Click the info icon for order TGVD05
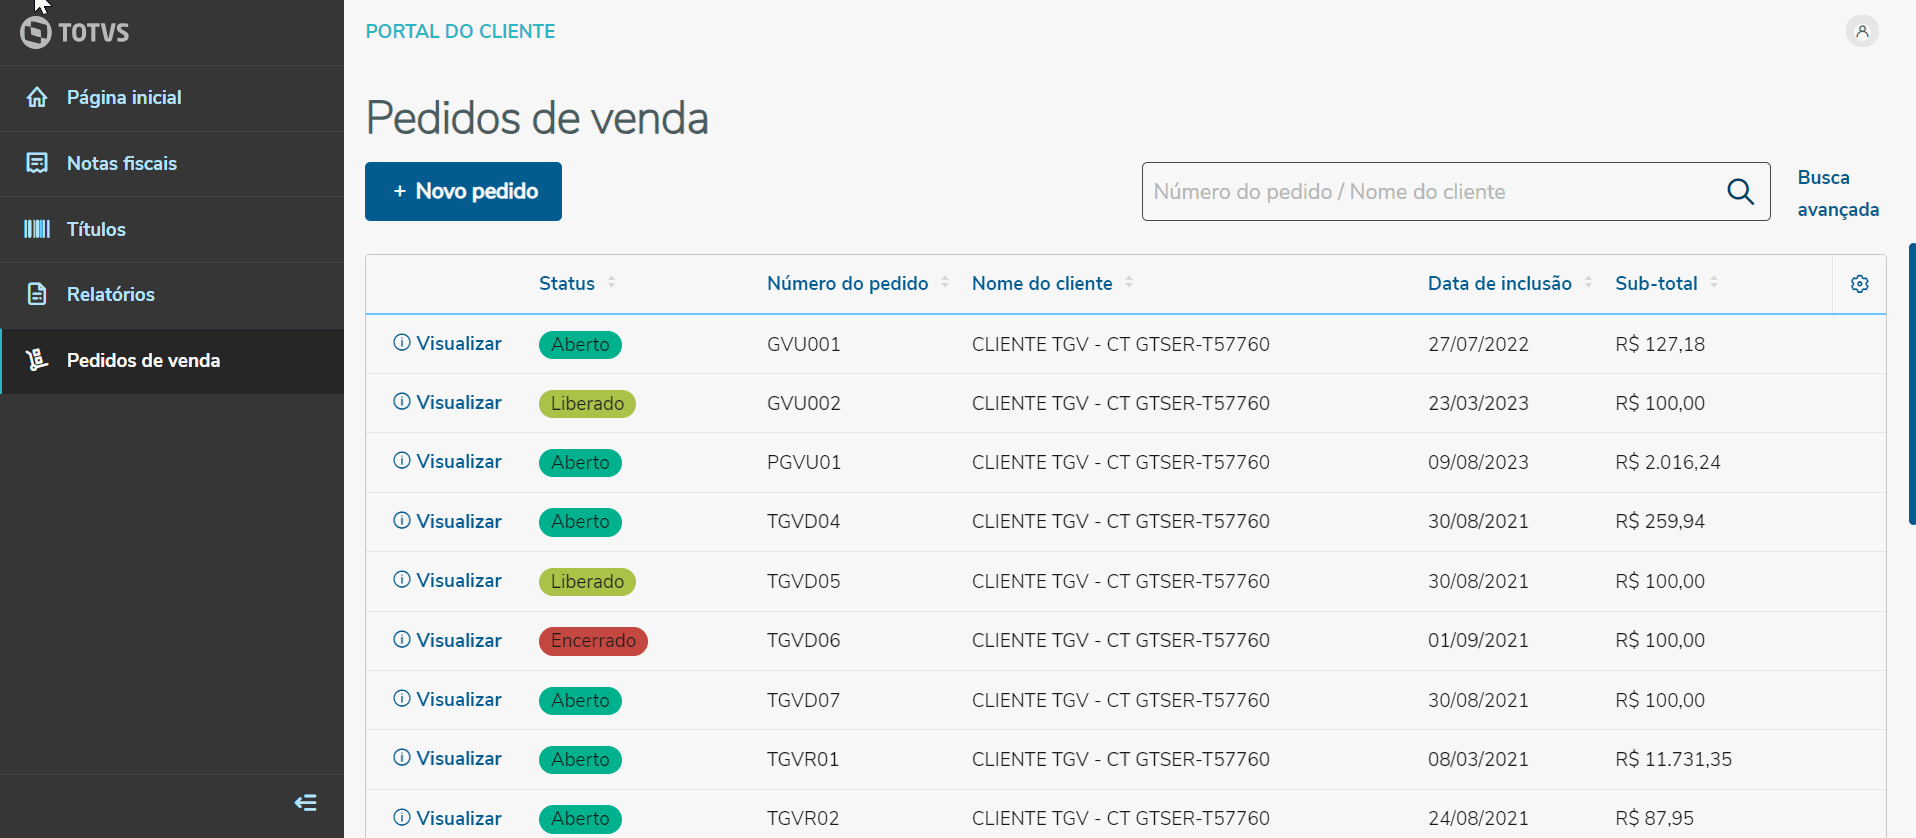This screenshot has width=1916, height=838. pos(402,580)
